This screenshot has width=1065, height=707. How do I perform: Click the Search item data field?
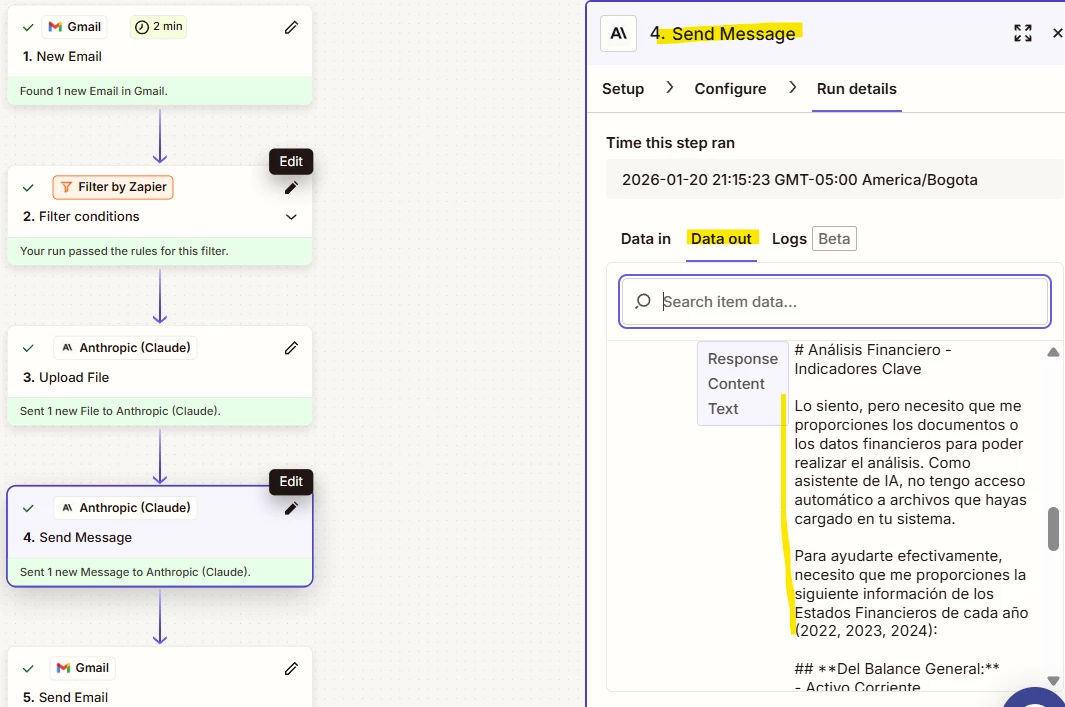(x=835, y=302)
